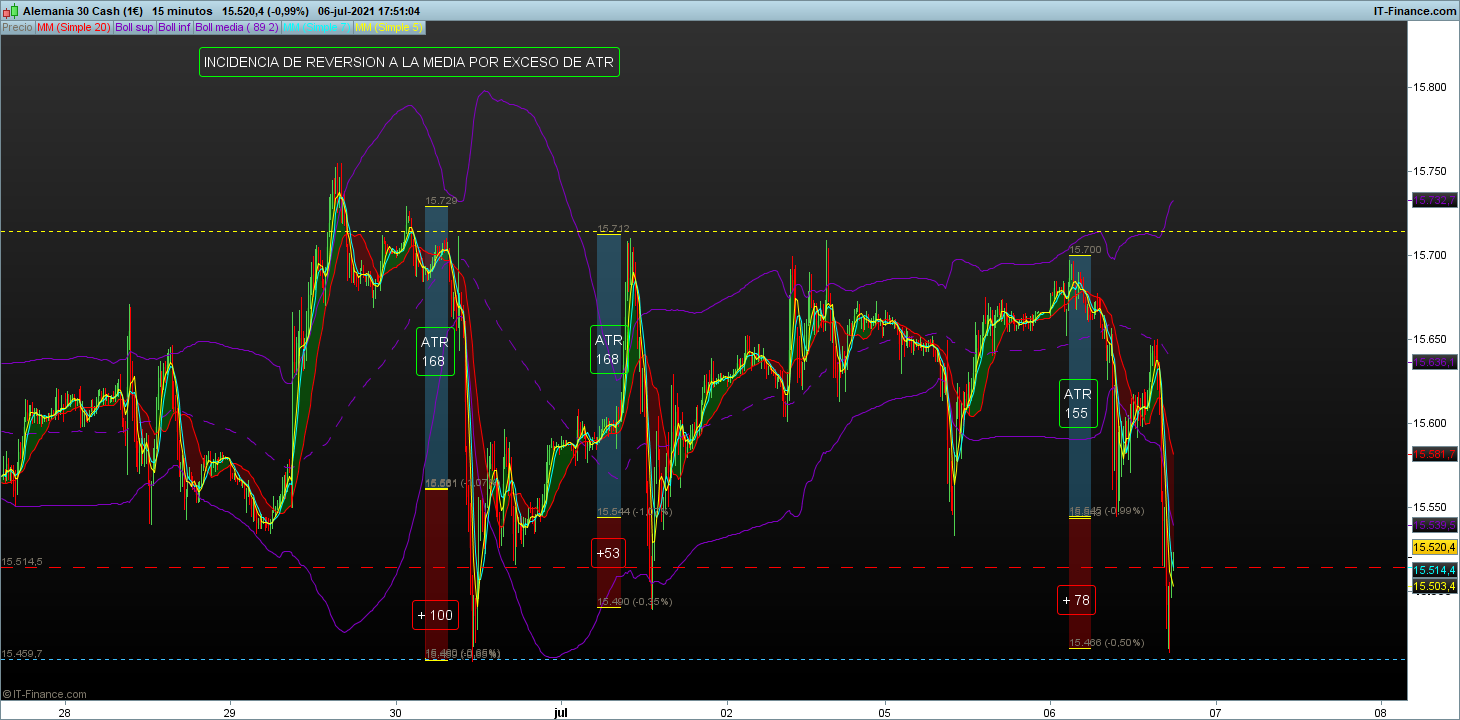The image size is (1460, 720).
Task: Click the 15.712 level label
Action: pos(613,229)
